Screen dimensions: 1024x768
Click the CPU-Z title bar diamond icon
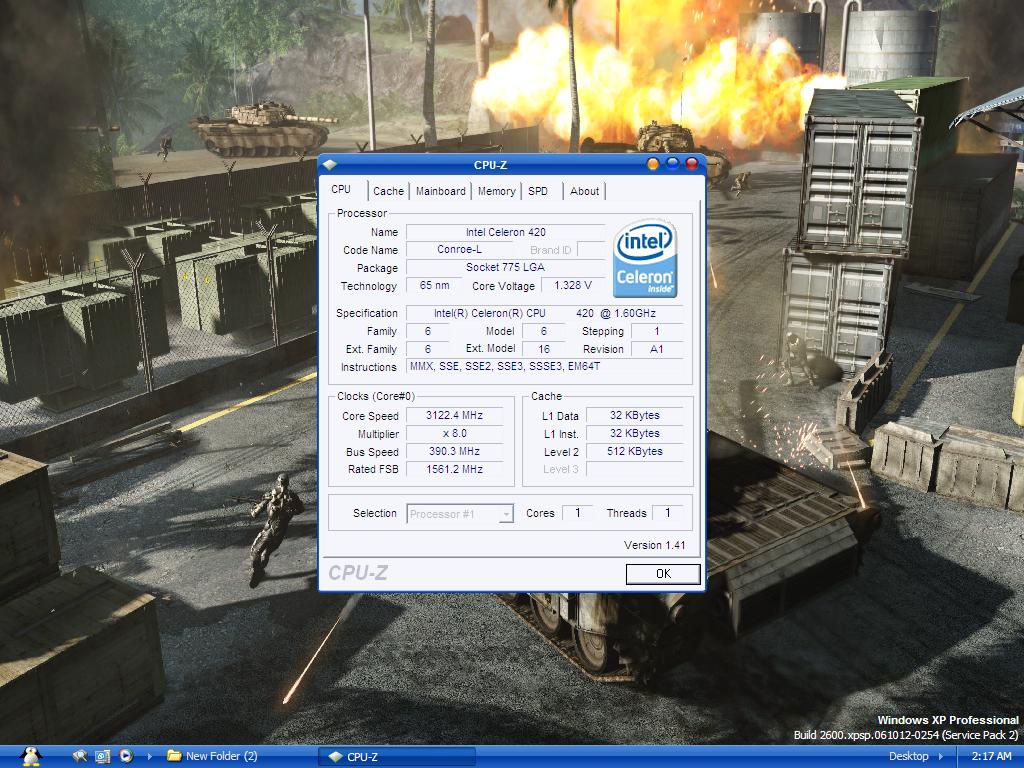330,165
